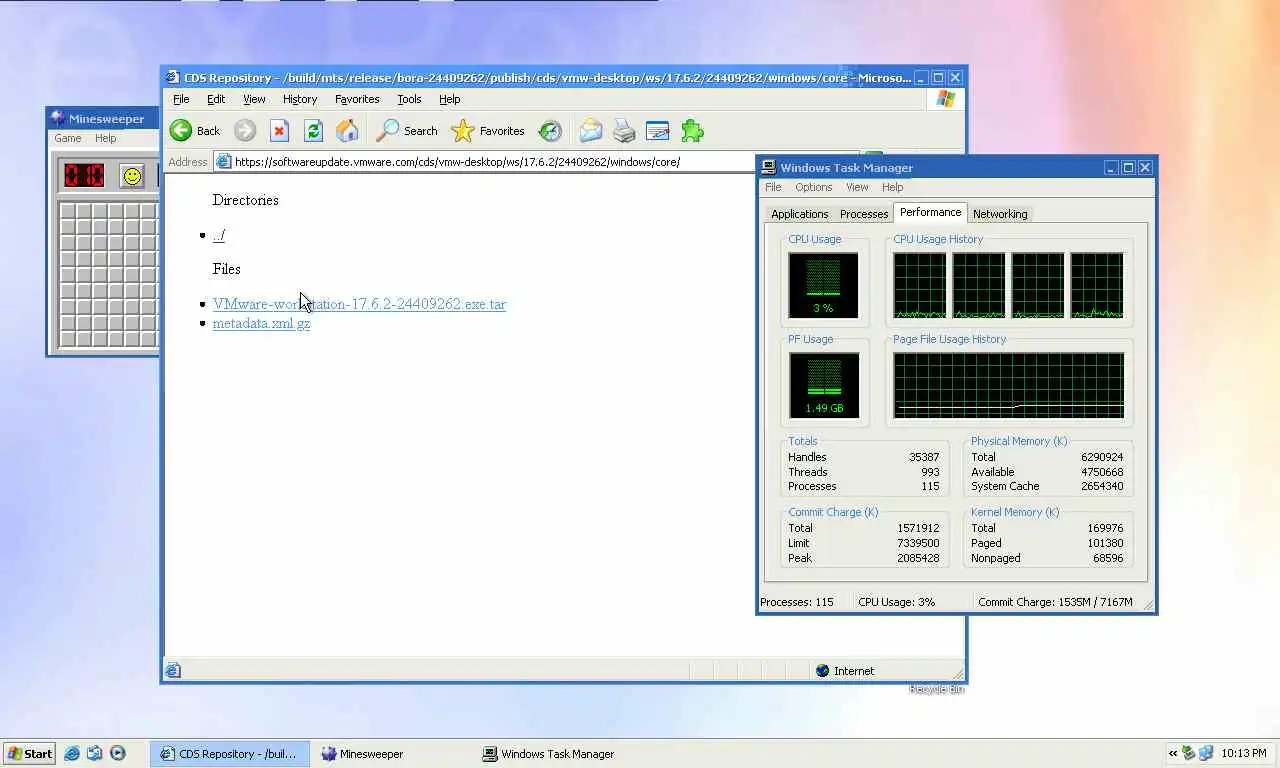The width and height of the screenshot is (1280, 768).
Task: Click the Task Manager title bar icon
Action: pos(768,168)
